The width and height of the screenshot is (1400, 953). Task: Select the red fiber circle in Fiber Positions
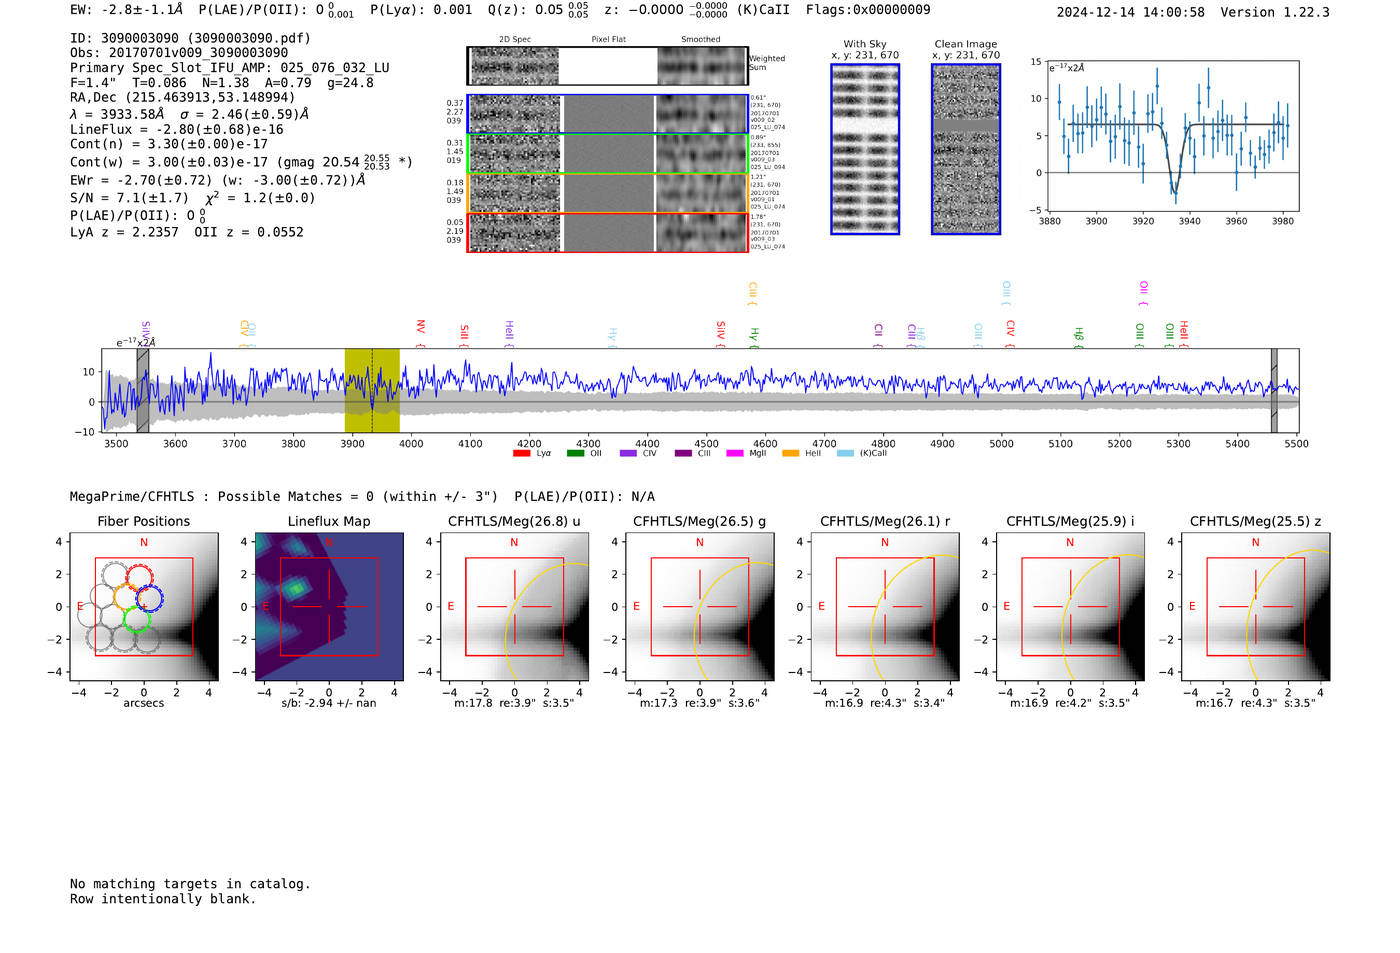pyautogui.click(x=139, y=576)
